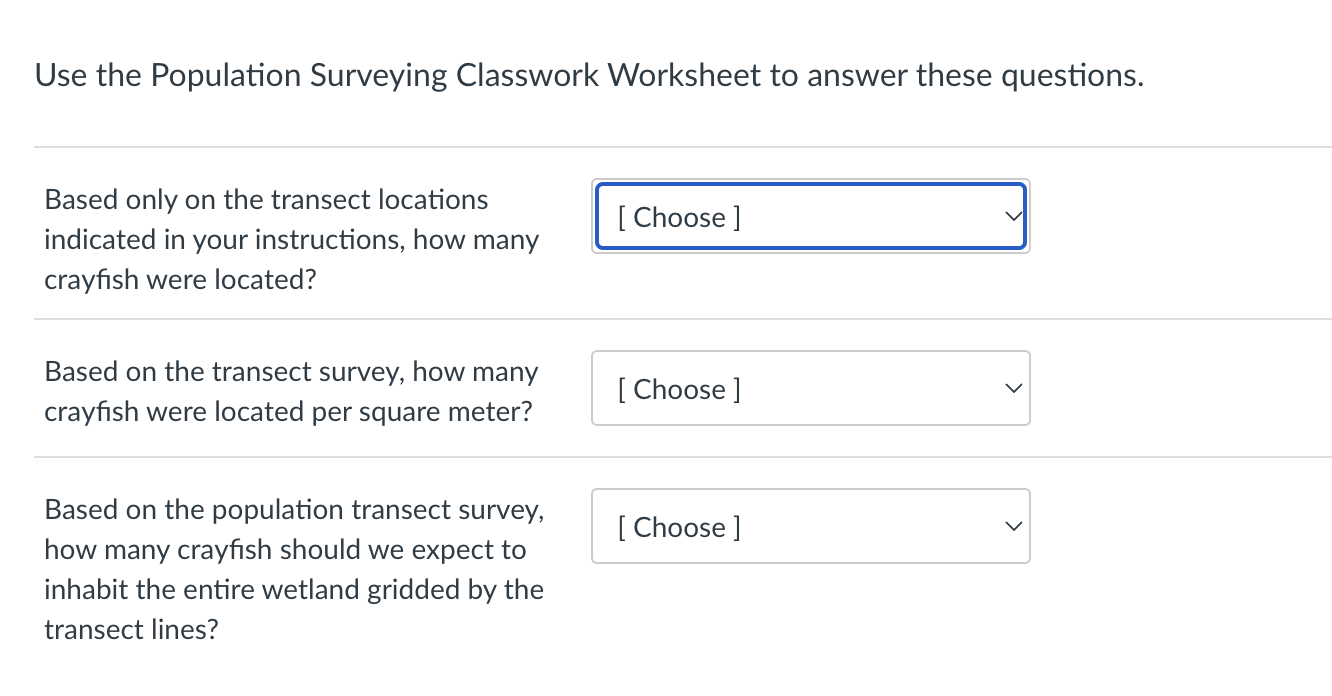Image resolution: width=1332 pixels, height=696 pixels.
Task: Click the chevron arrow on the second dropdown
Action: (1012, 388)
